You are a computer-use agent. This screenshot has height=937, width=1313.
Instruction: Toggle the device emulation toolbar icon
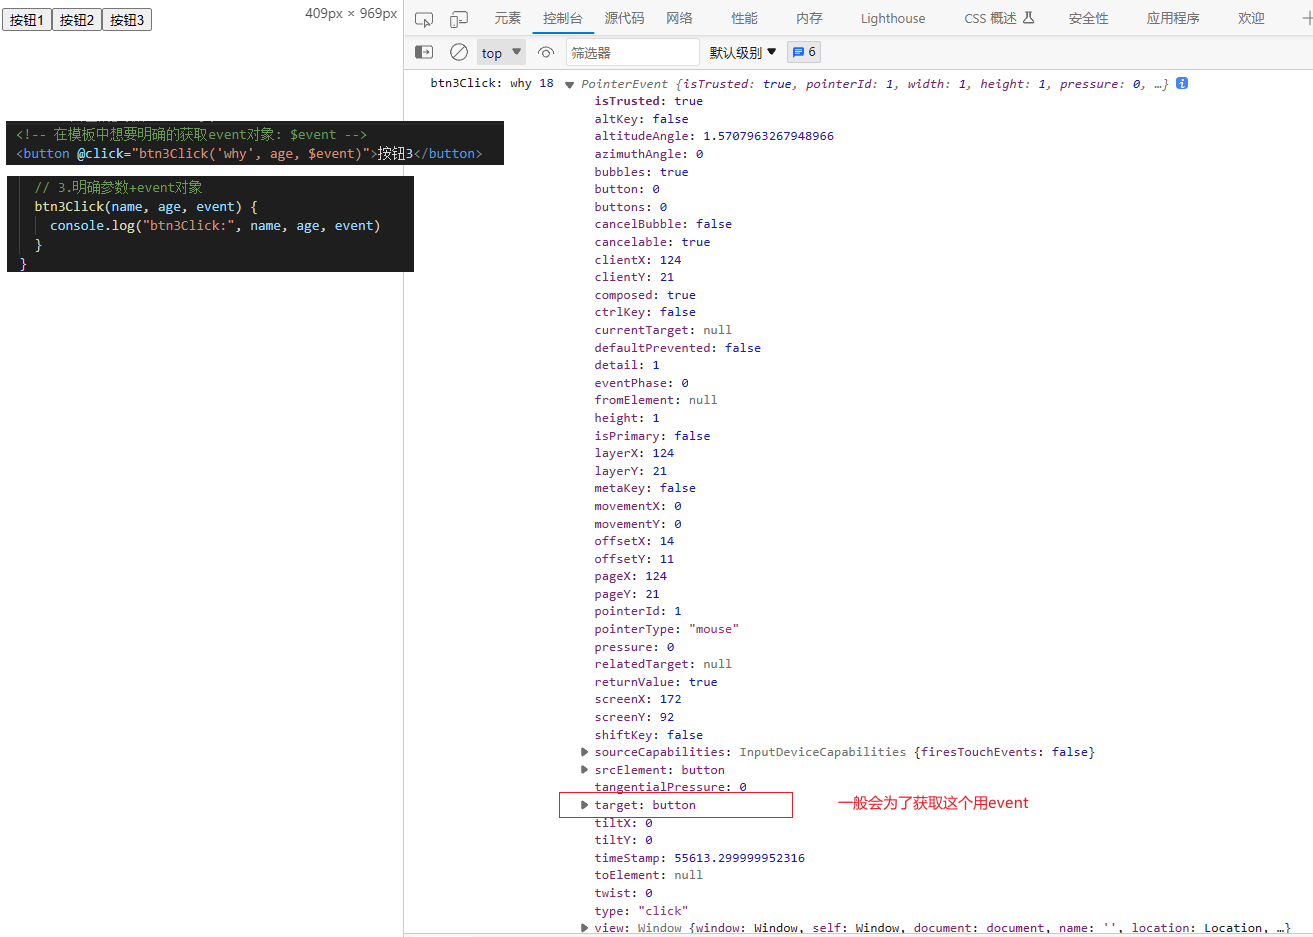pyautogui.click(x=459, y=19)
